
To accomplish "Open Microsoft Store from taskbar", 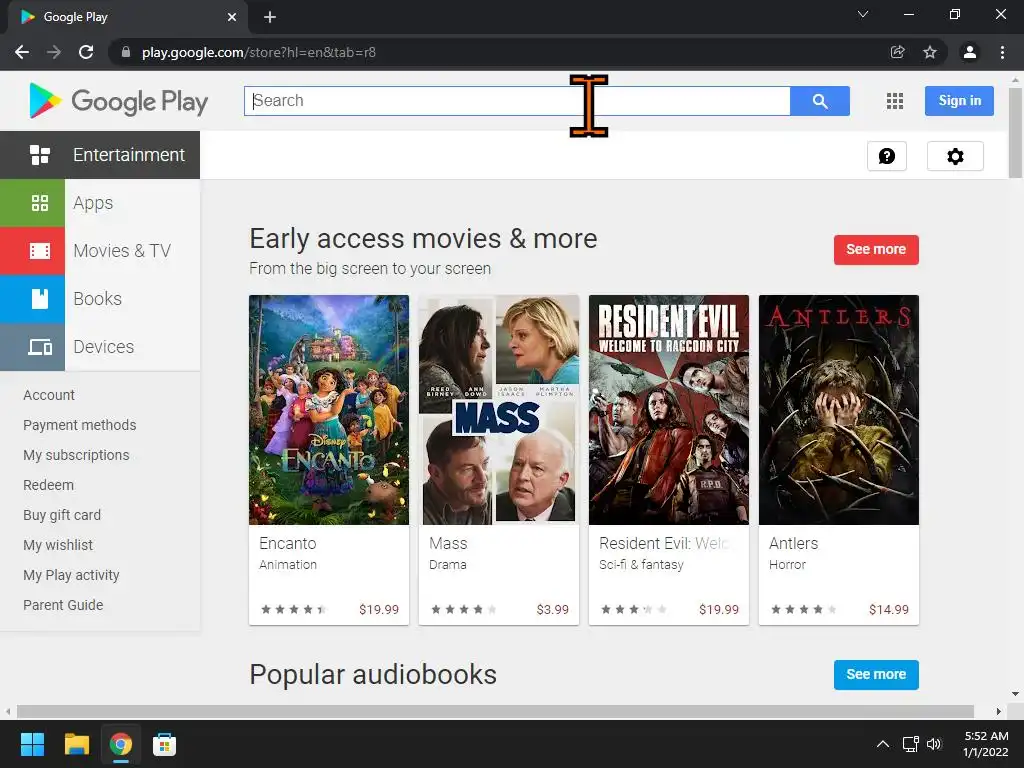I will (165, 744).
